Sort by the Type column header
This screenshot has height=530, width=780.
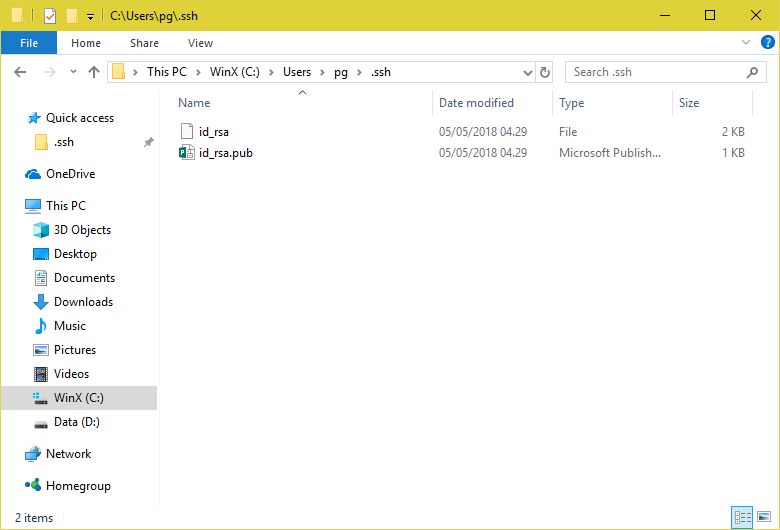pos(572,103)
